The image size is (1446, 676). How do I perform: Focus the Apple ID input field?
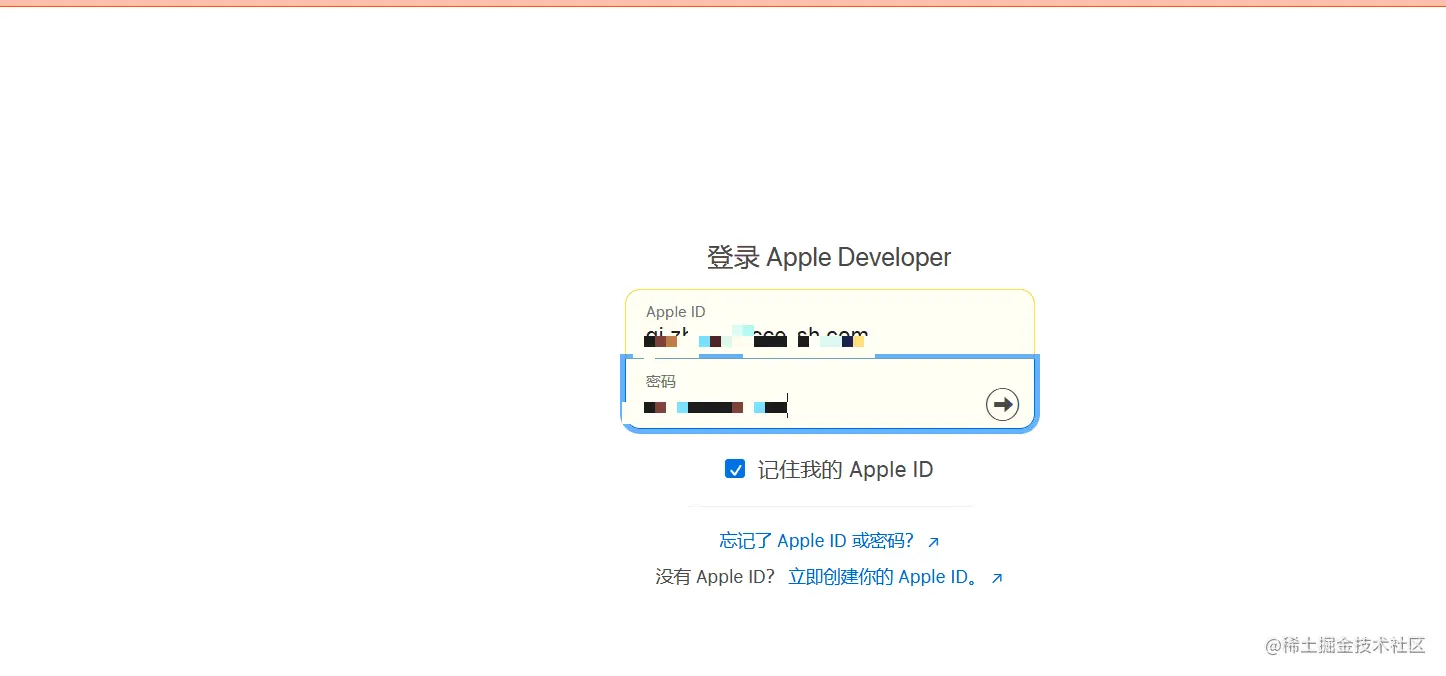point(830,324)
